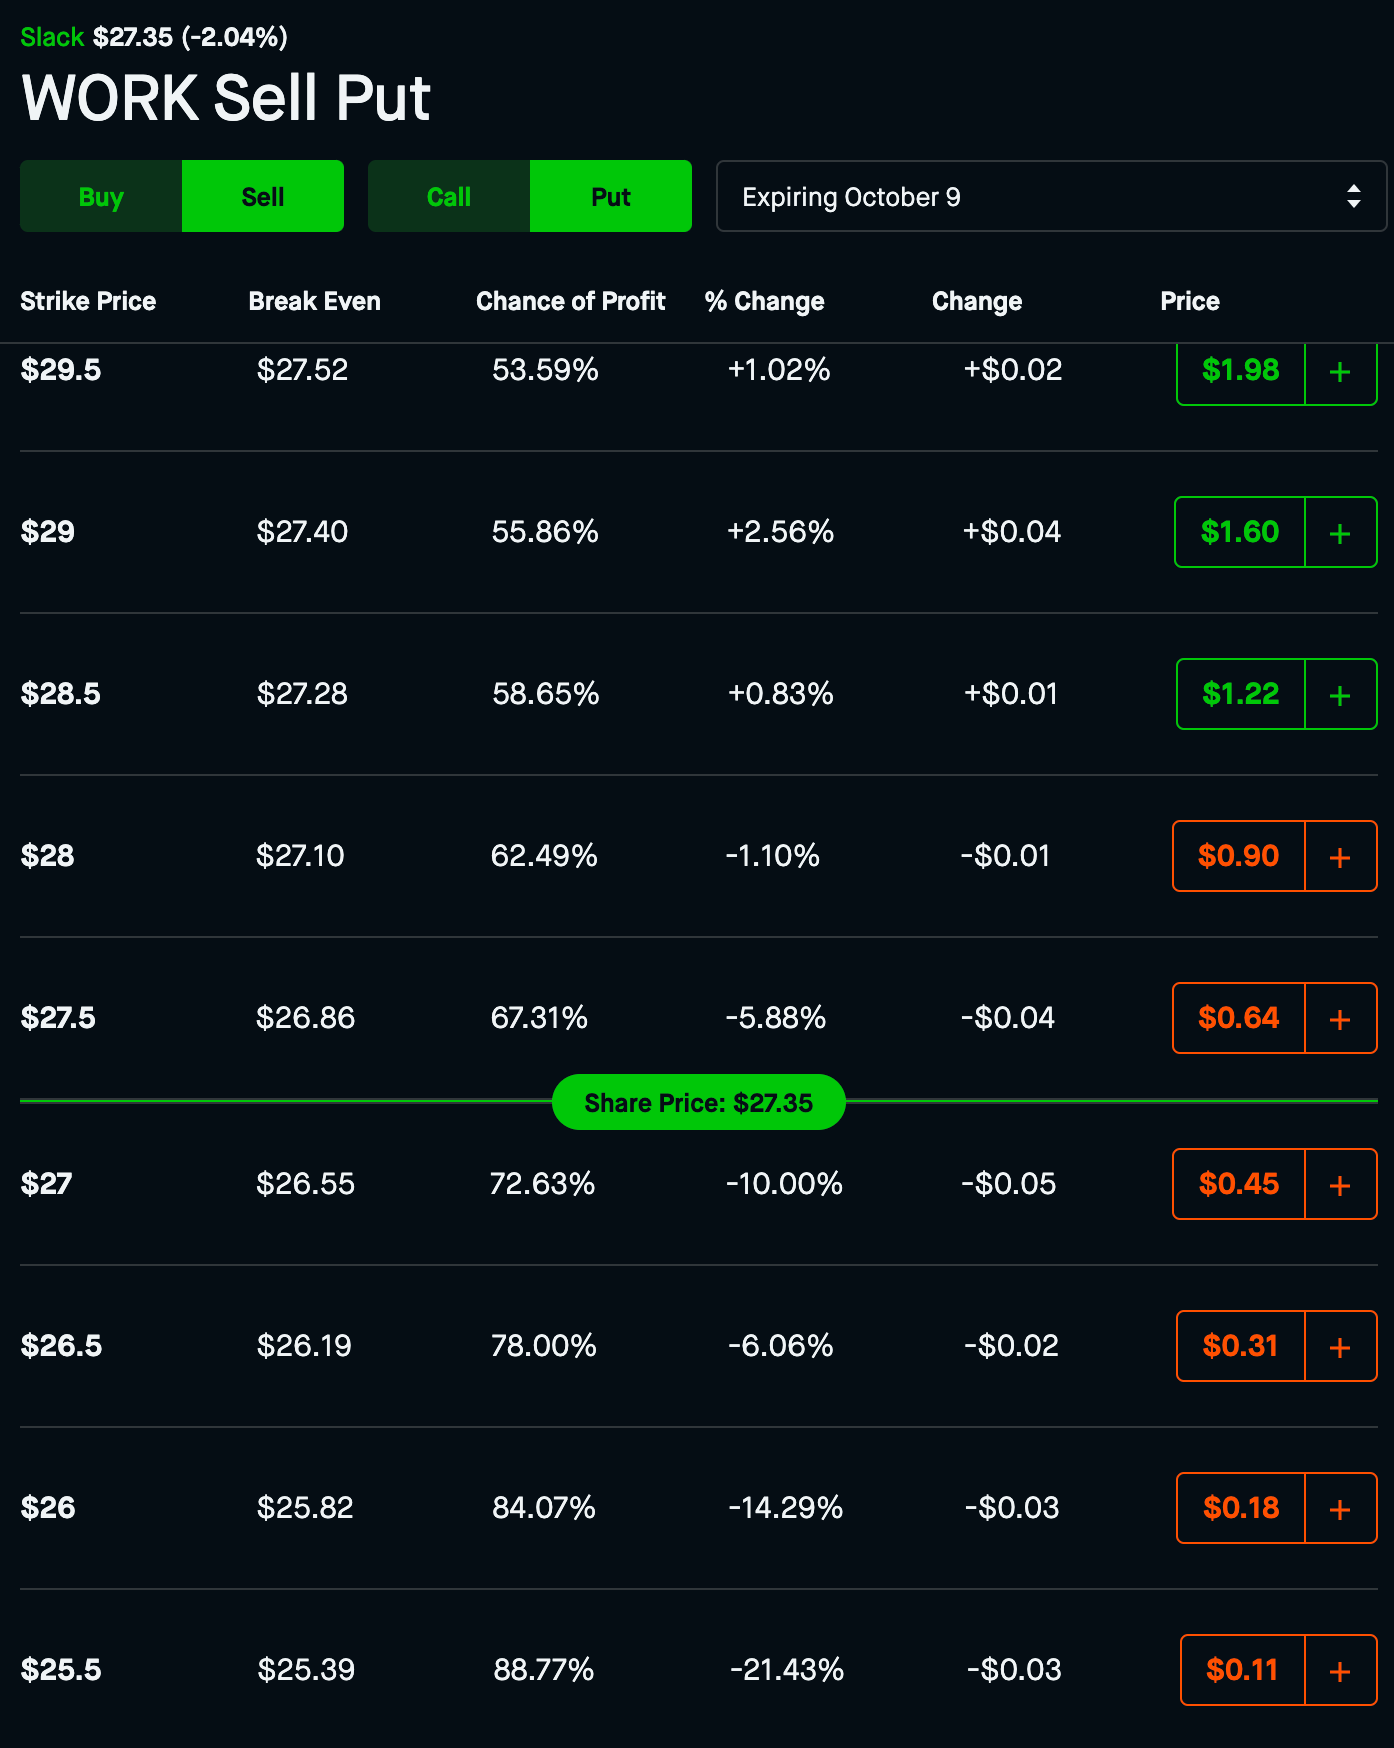Image resolution: width=1394 pixels, height=1748 pixels.
Task: Click the $0.31 price button
Action: pyautogui.click(x=1241, y=1346)
